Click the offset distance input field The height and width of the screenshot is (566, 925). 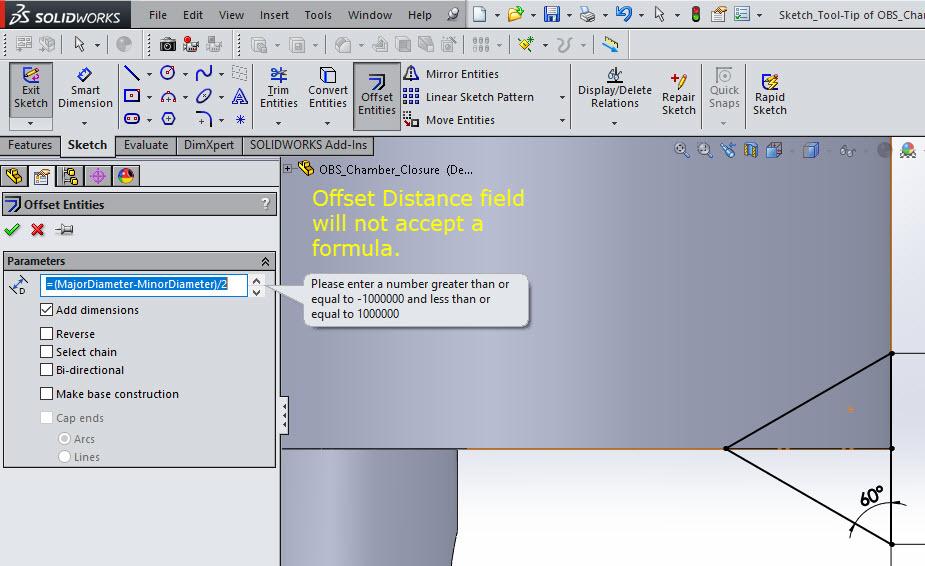144,284
